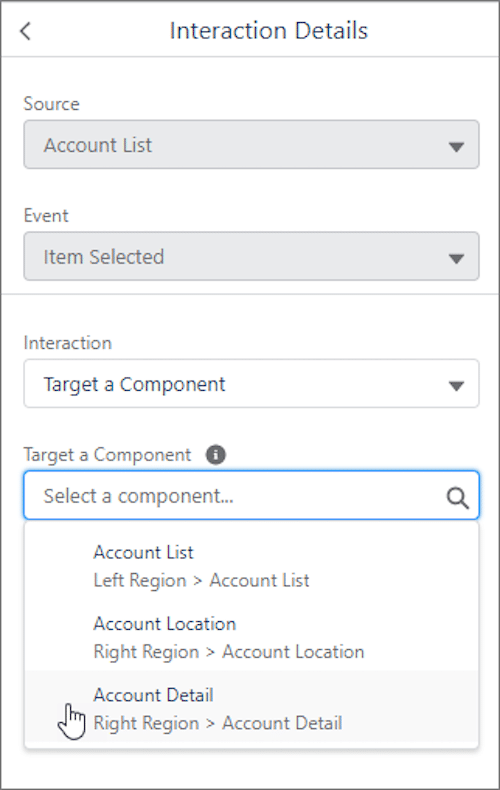
Task: Click the Target a Component field label
Action: [x=107, y=455]
